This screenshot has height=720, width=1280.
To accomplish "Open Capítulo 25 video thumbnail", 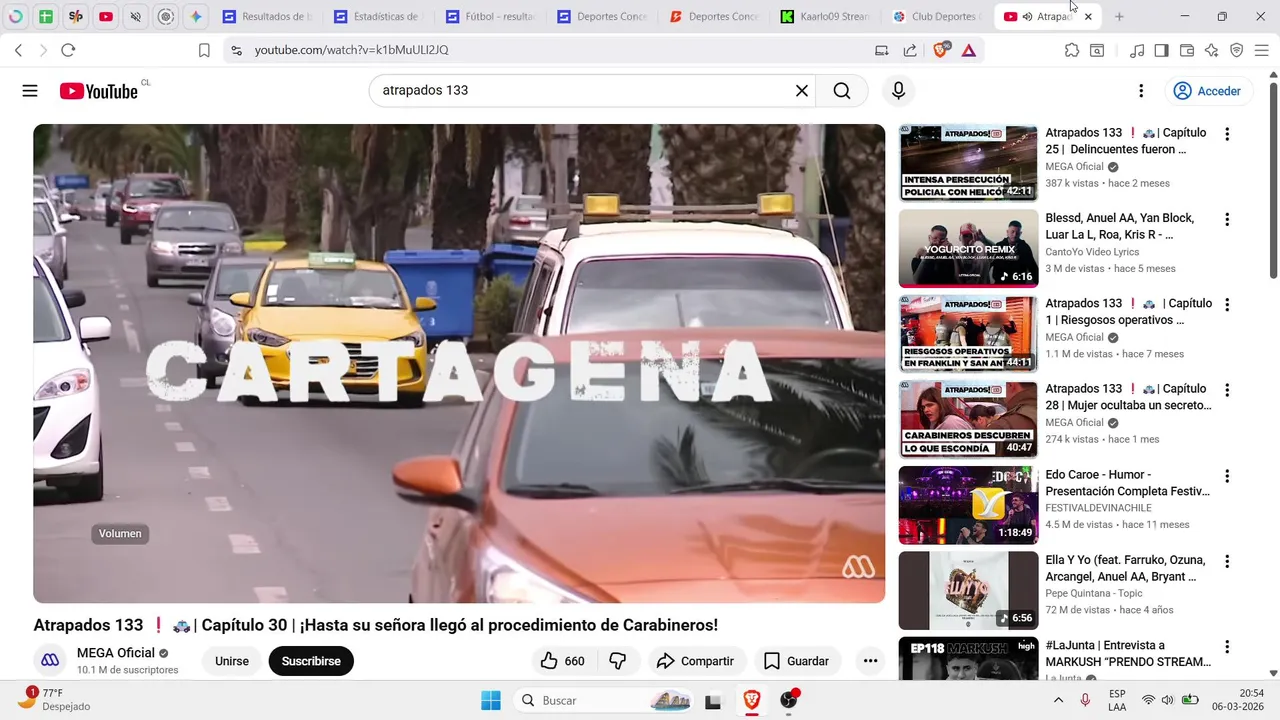I will pyautogui.click(x=968, y=163).
